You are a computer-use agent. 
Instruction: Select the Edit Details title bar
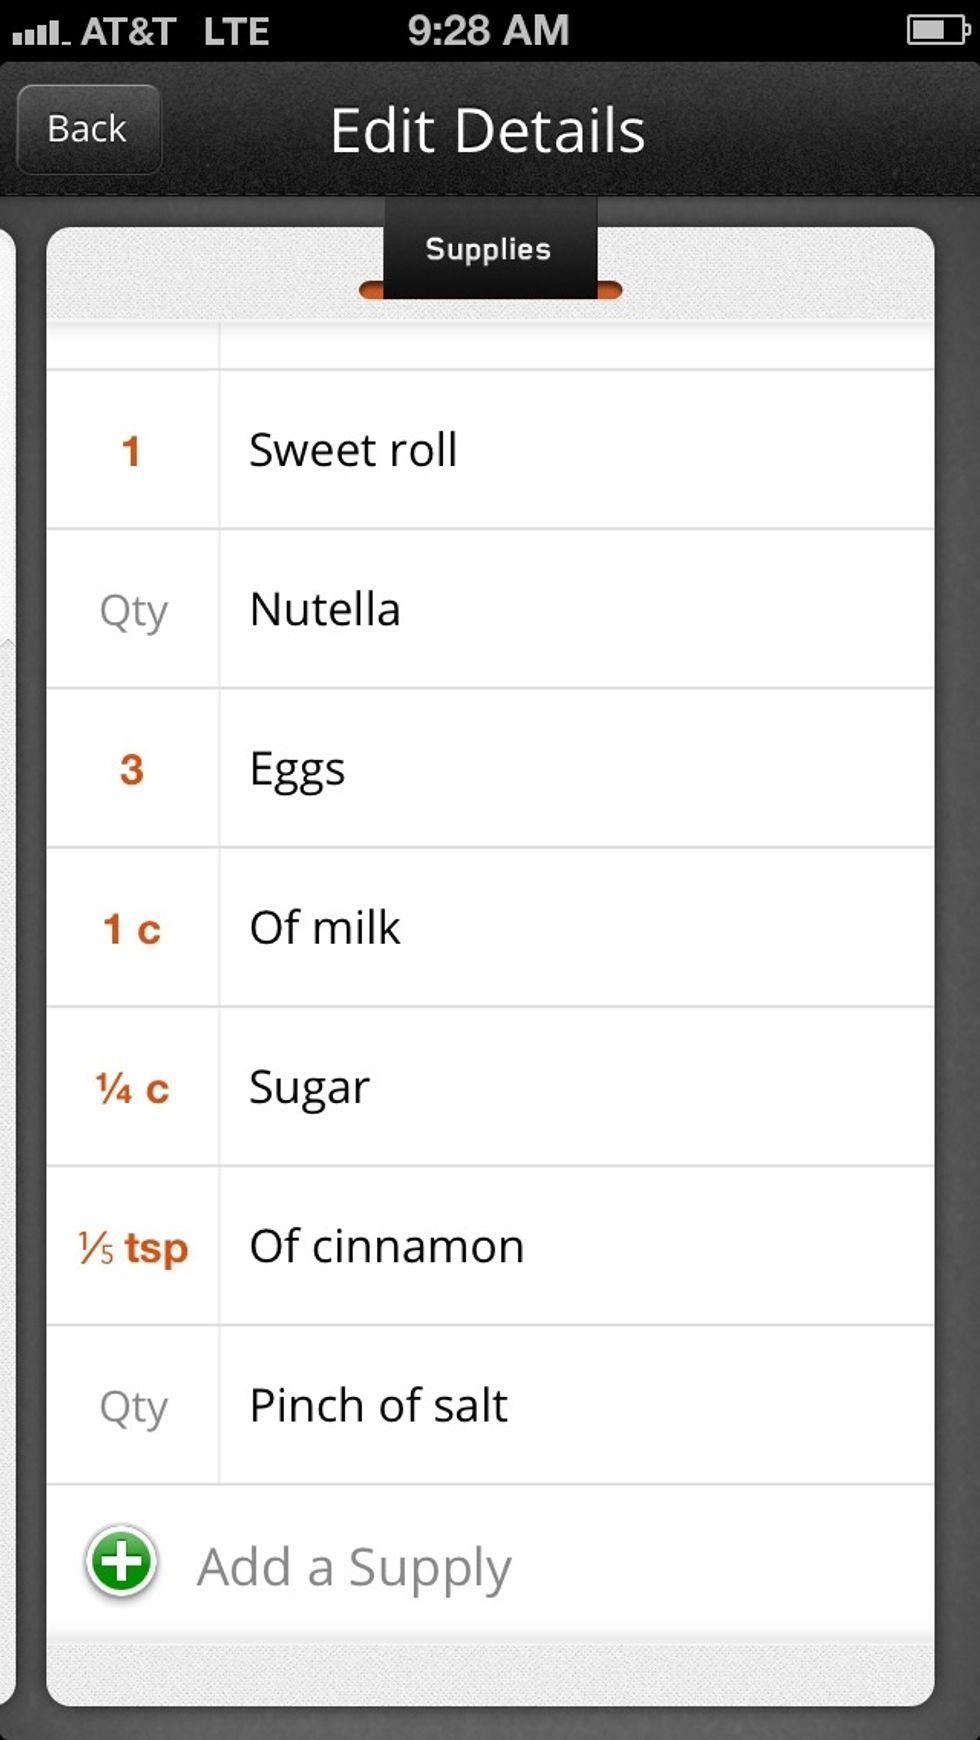coord(488,130)
